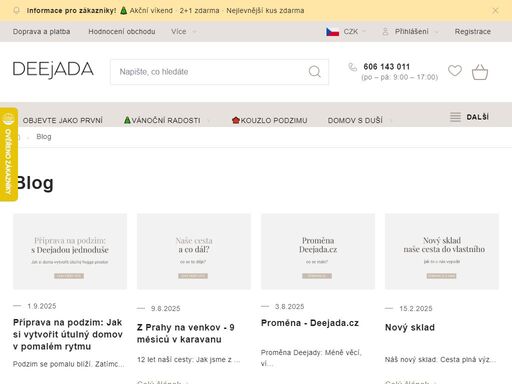
Task: Click excerpt Podzim se pomalu blíží
Action: pos(68,364)
